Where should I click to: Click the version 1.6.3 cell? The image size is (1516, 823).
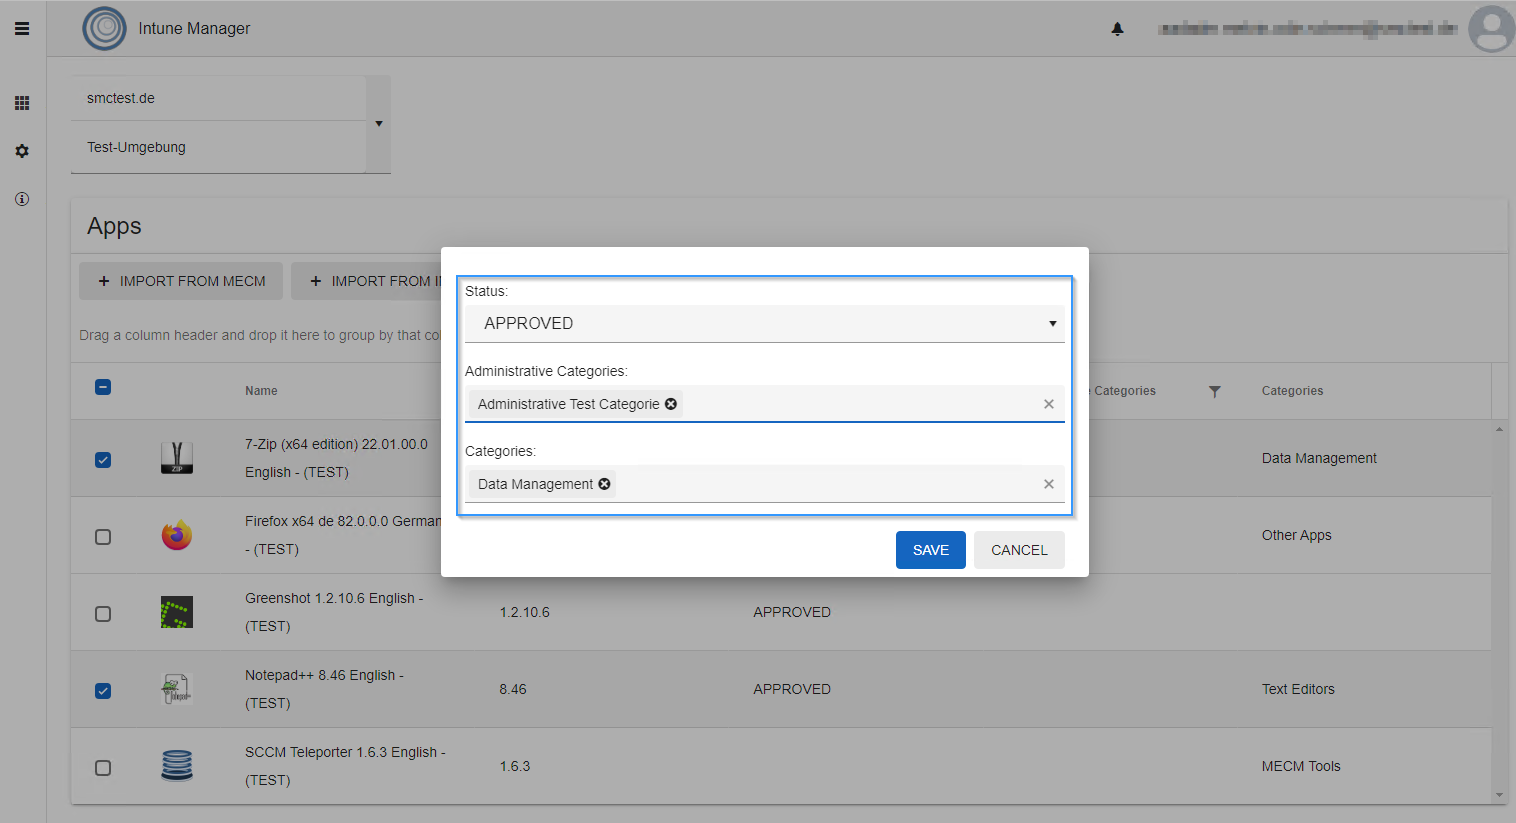(x=515, y=766)
